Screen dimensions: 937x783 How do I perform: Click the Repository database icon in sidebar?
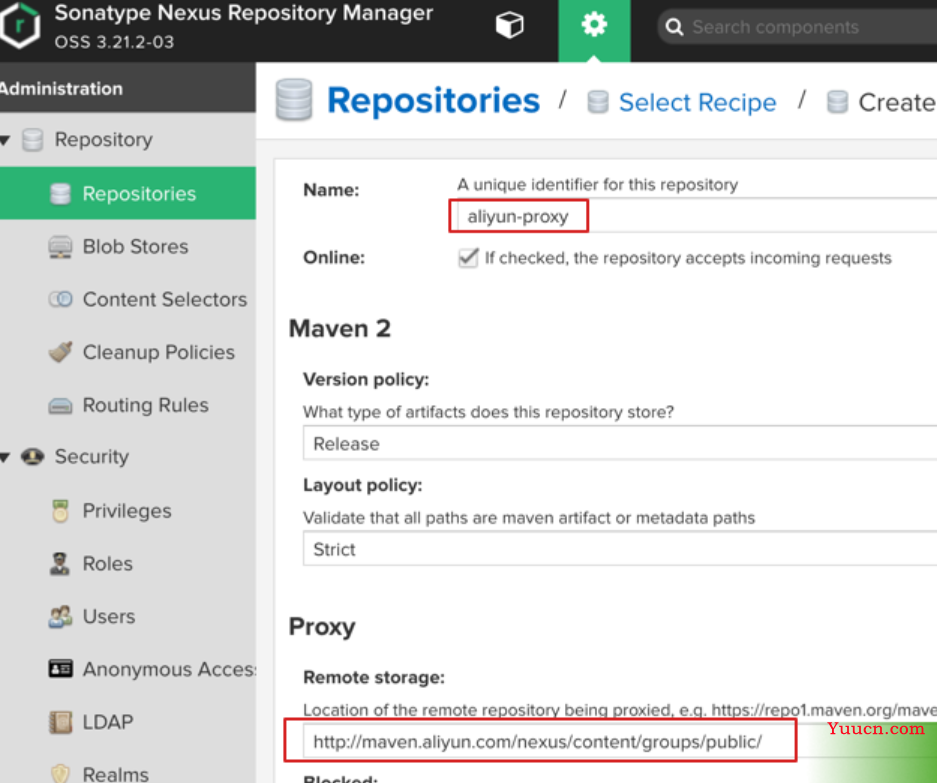tap(32, 140)
